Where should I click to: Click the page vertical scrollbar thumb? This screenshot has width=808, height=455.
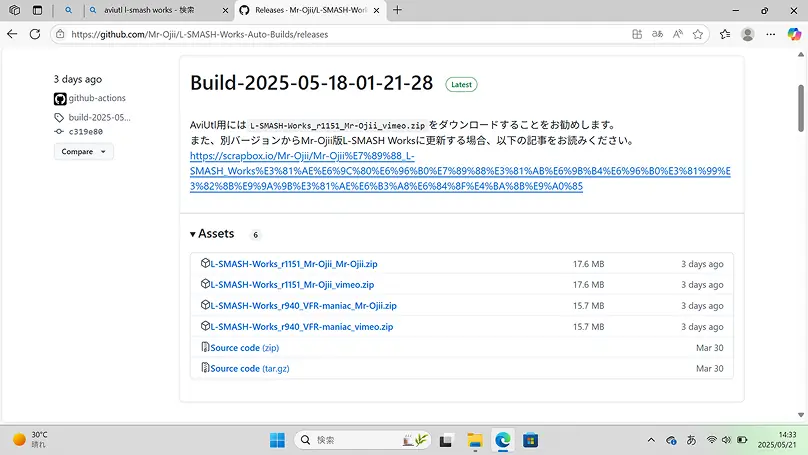[801, 108]
